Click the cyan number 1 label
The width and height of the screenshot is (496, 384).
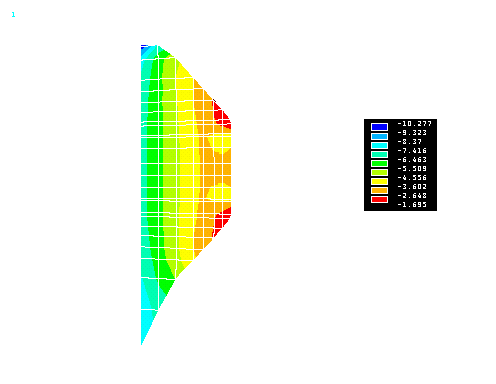click(x=13, y=15)
